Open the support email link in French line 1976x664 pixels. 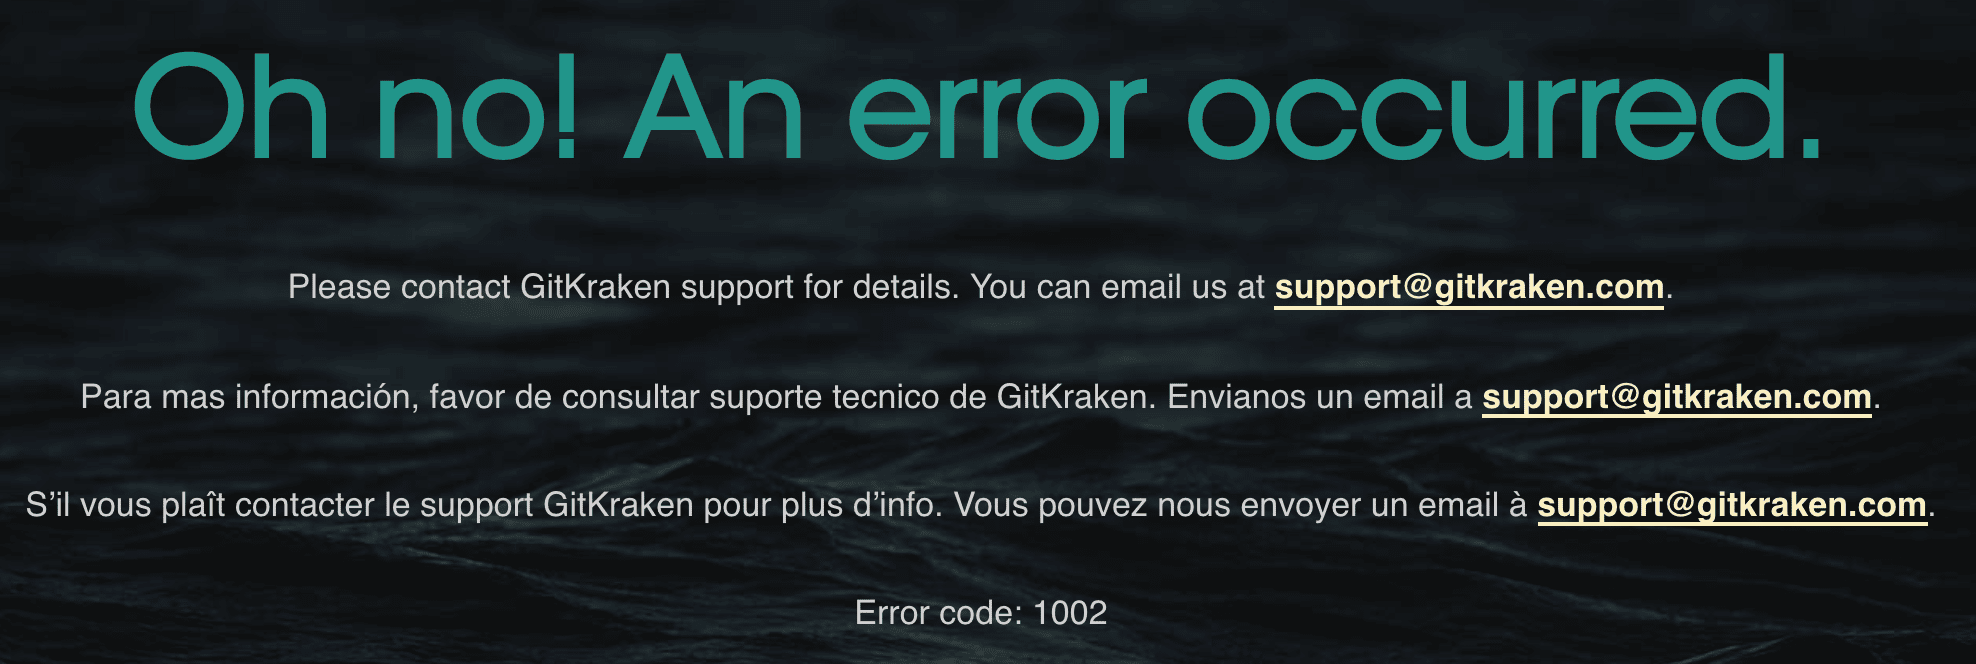click(x=1732, y=506)
